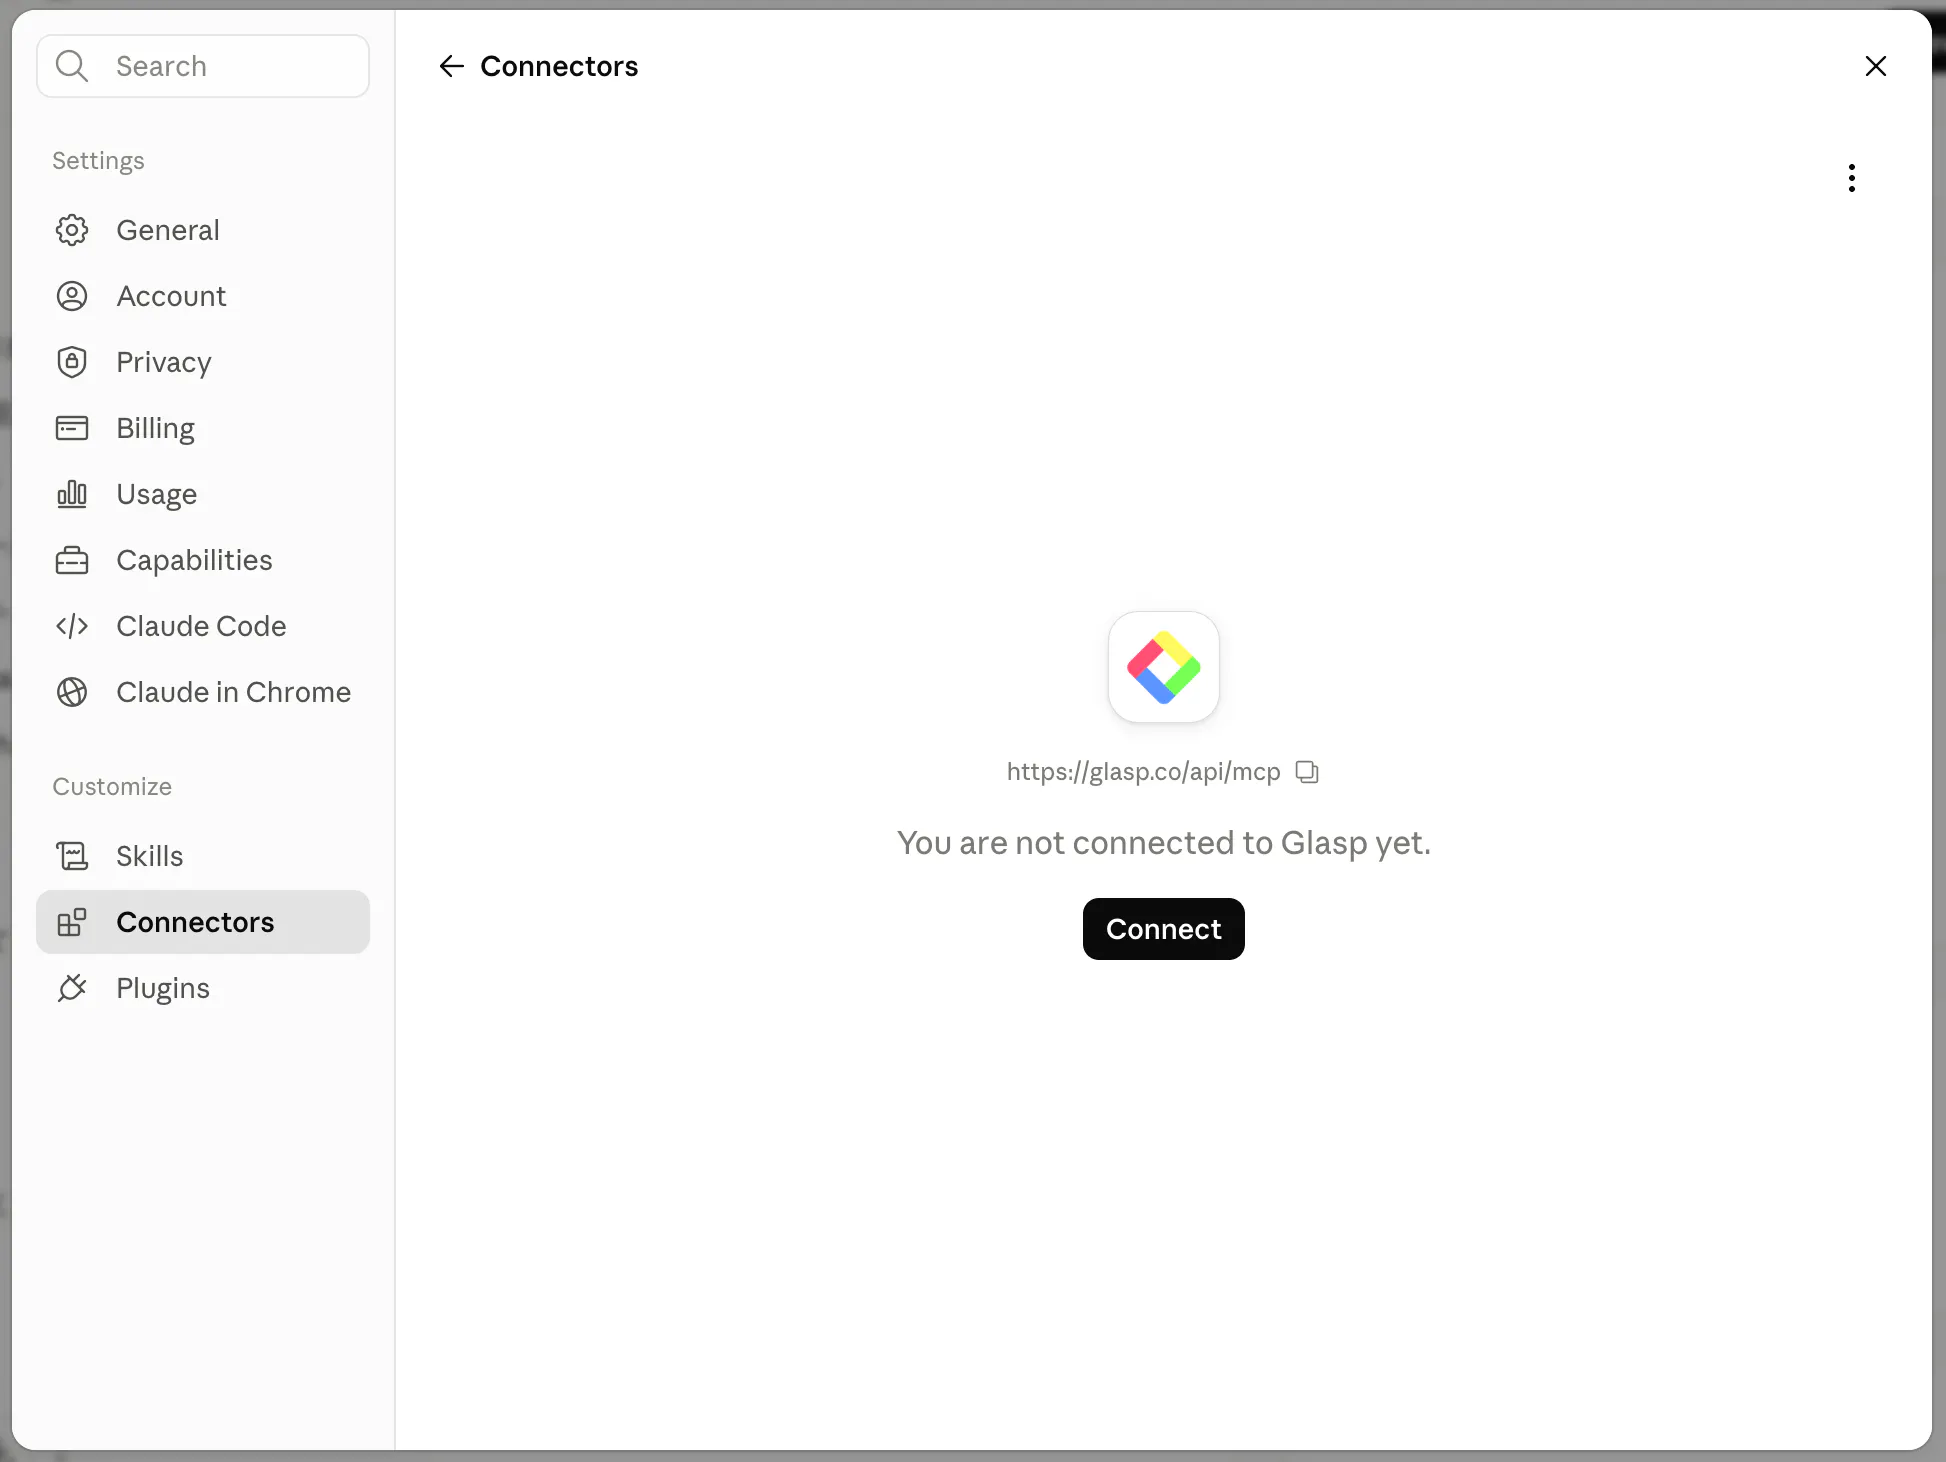Click the Claude in Chrome globe icon

coord(72,692)
